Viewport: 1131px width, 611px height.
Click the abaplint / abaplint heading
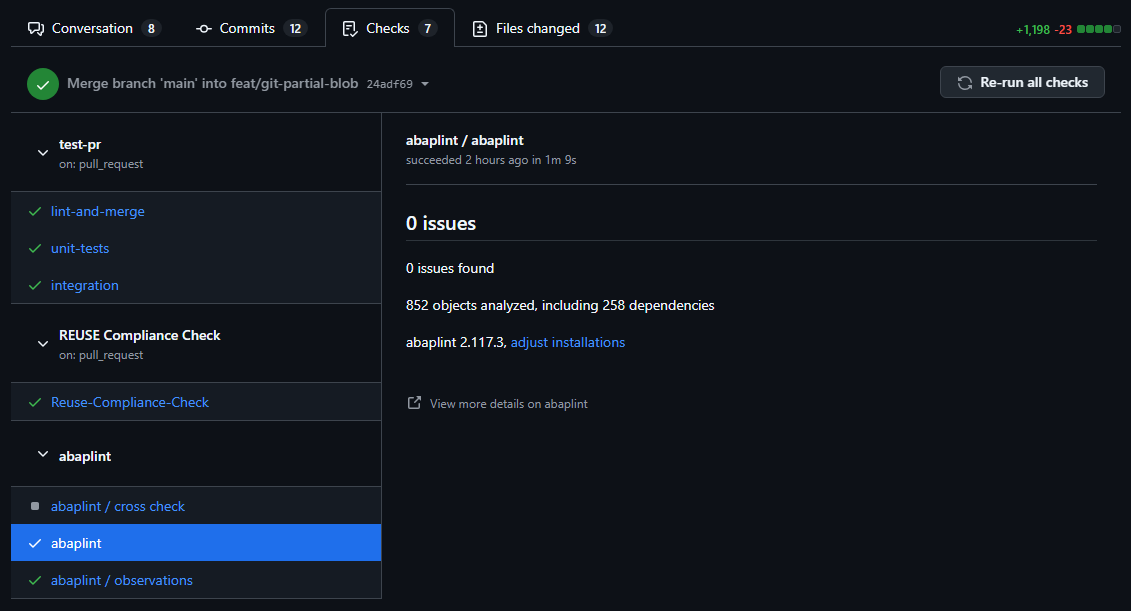coord(465,140)
